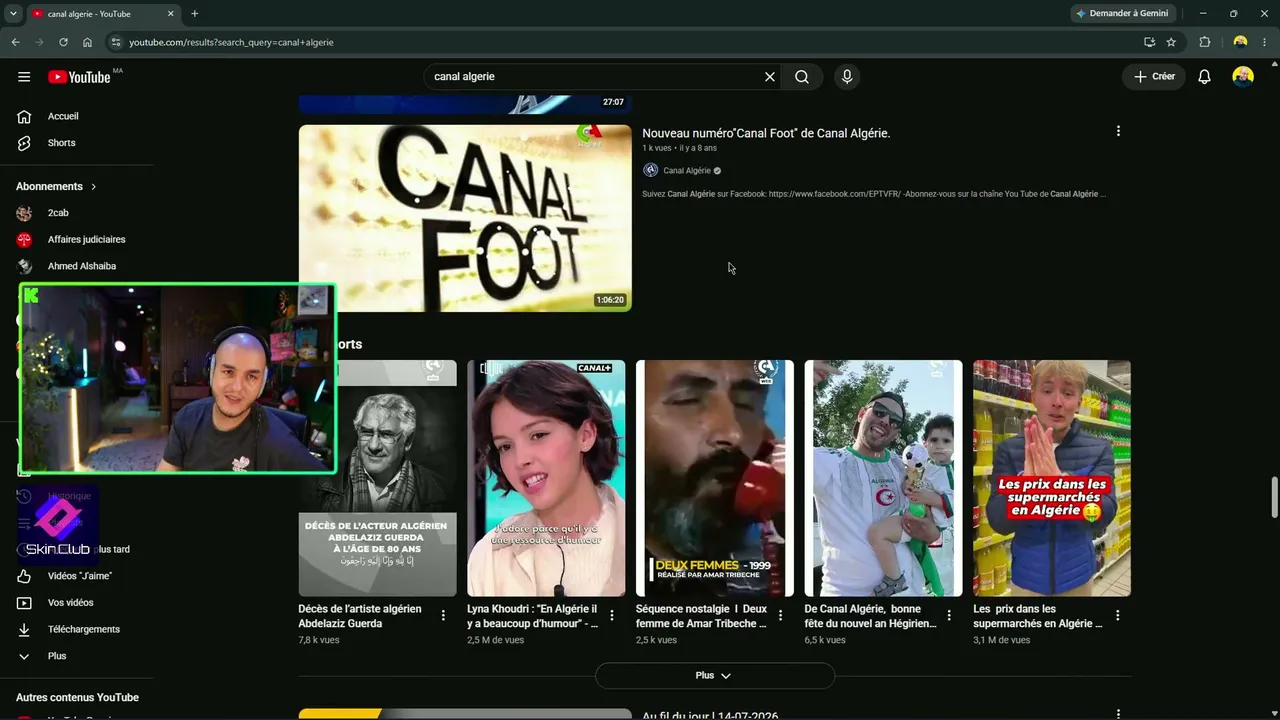Play the Canal Foot video thumbnail
Viewport: 1280px width, 720px height.
(465, 218)
